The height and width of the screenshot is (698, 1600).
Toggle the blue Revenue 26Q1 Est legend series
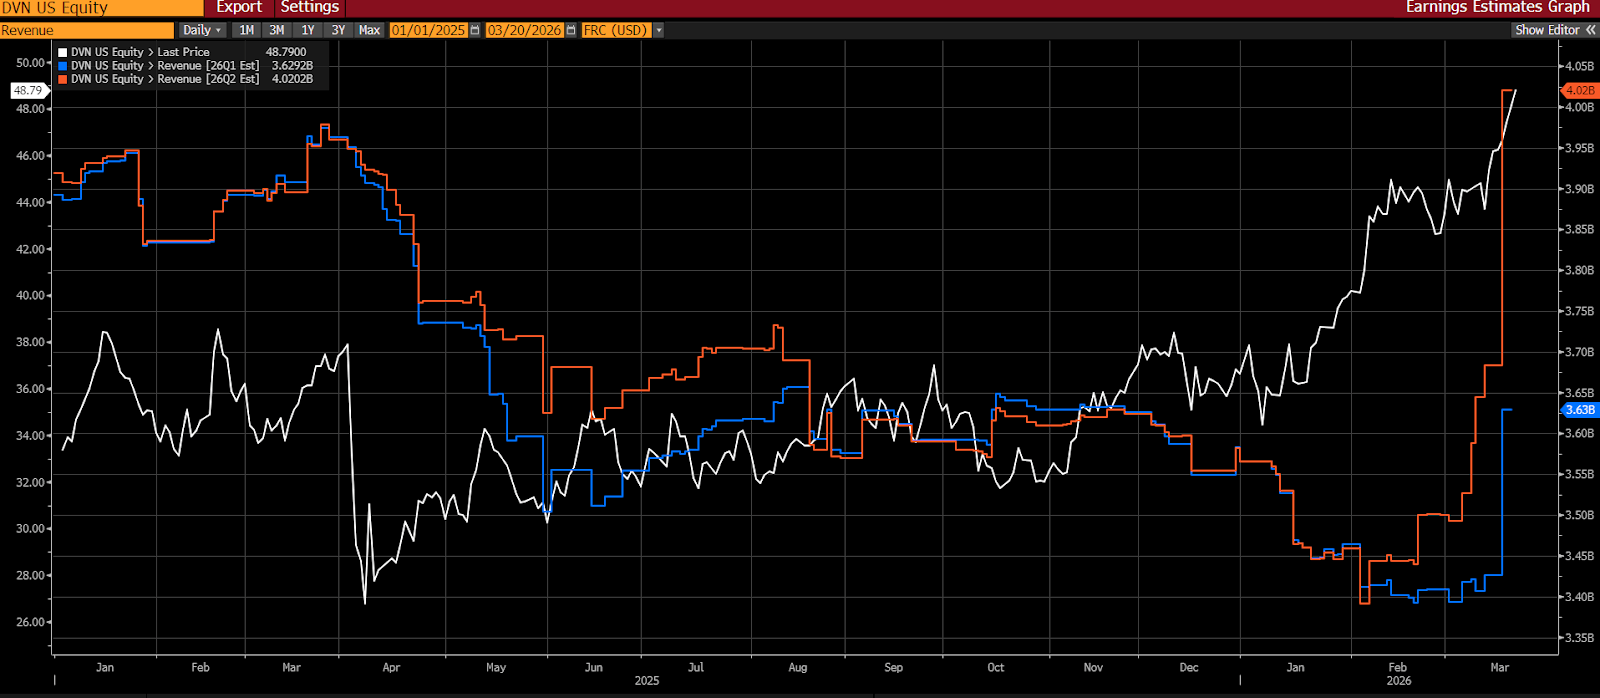point(63,66)
